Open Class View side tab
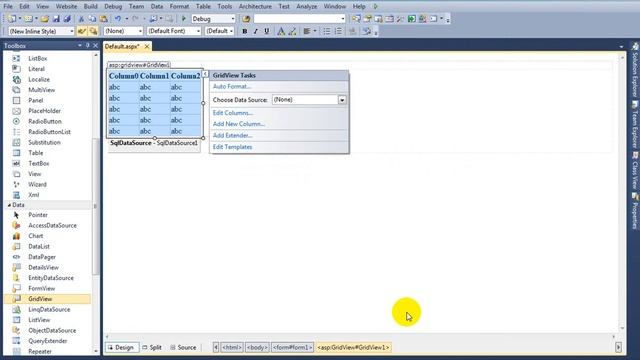 (635, 170)
